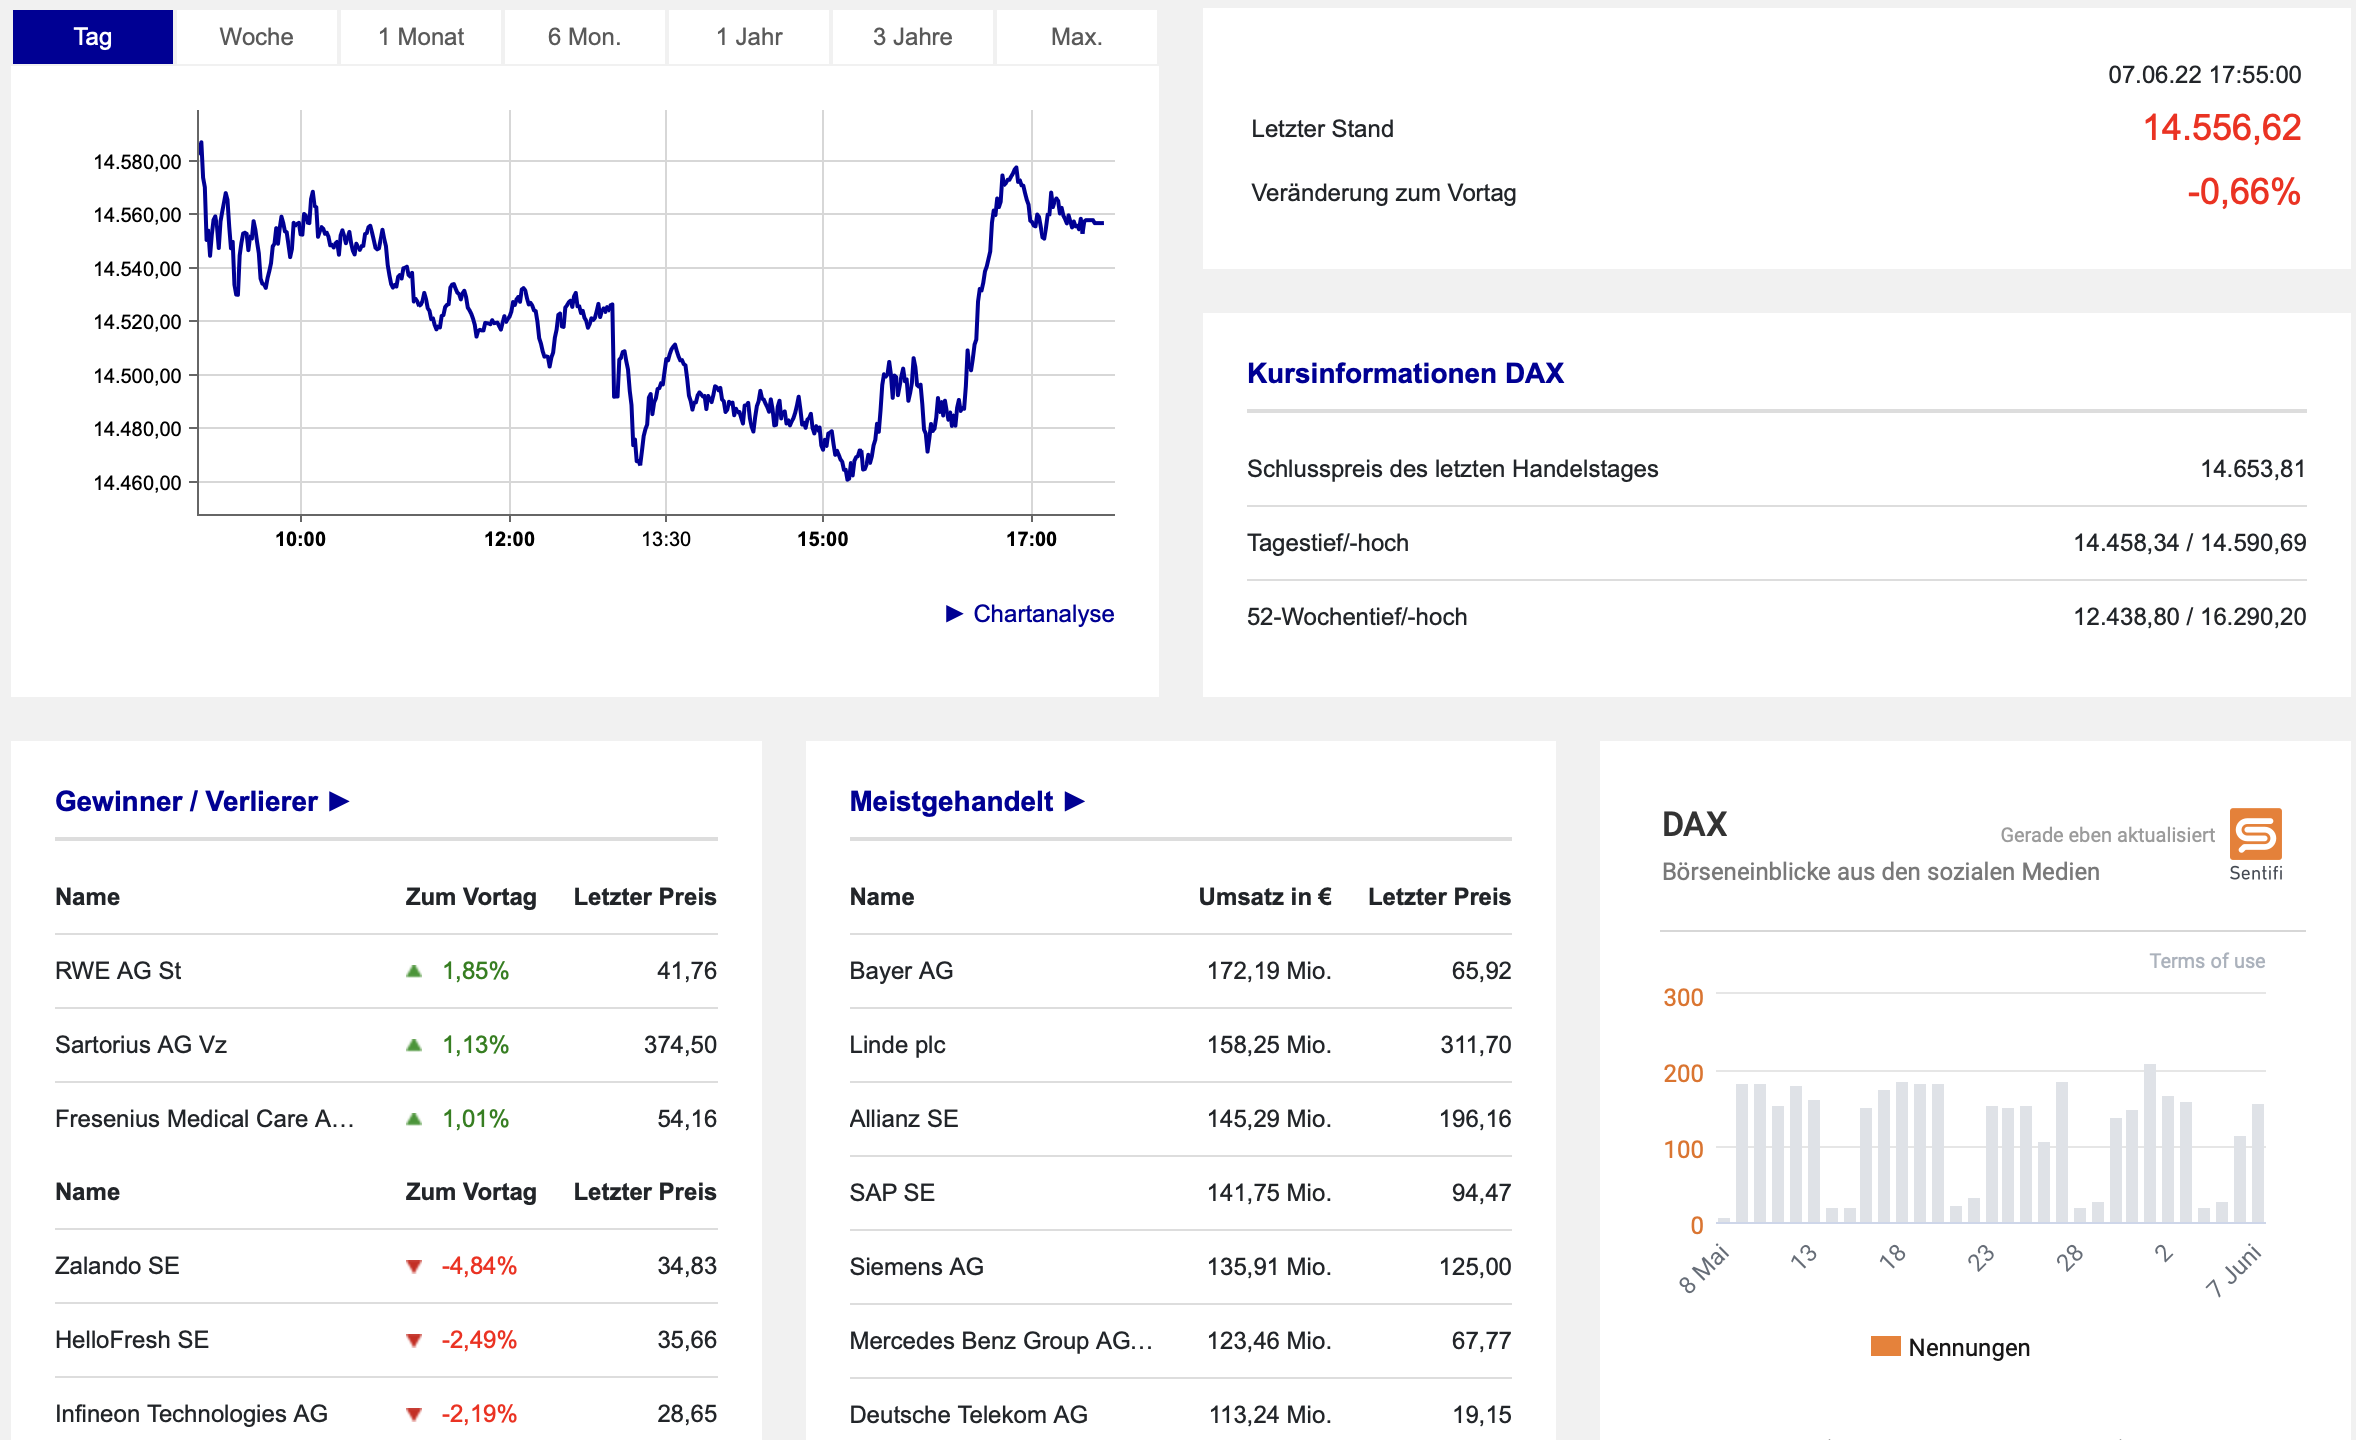Show the 6 Mon. chart range
Image resolution: width=2356 pixels, height=1440 pixels.
click(x=584, y=37)
